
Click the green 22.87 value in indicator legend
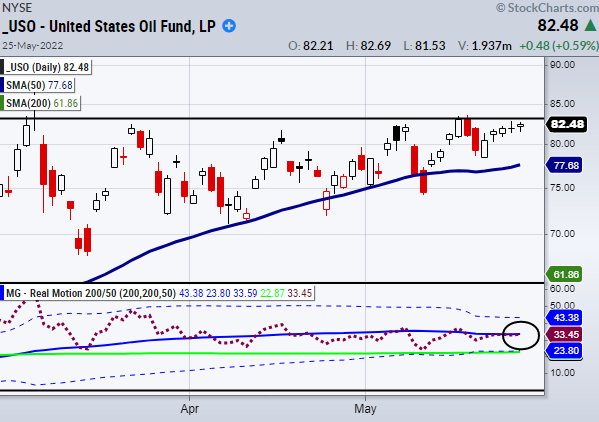click(272, 293)
